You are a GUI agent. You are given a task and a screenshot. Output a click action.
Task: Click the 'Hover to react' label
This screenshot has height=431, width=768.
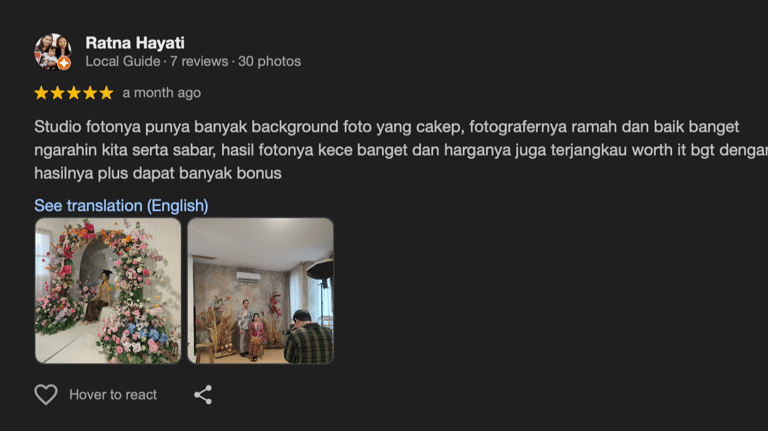point(113,395)
